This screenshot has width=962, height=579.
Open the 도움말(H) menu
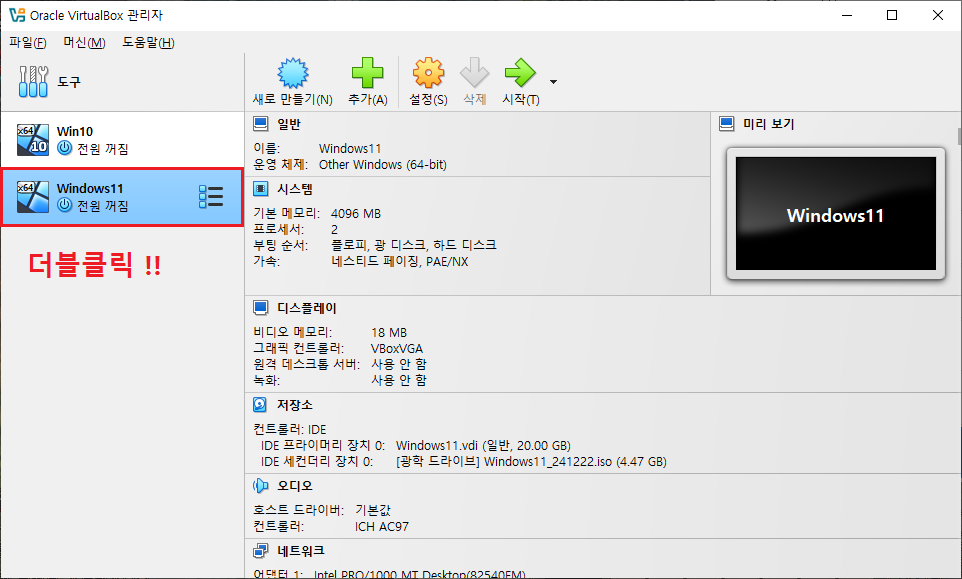point(148,42)
